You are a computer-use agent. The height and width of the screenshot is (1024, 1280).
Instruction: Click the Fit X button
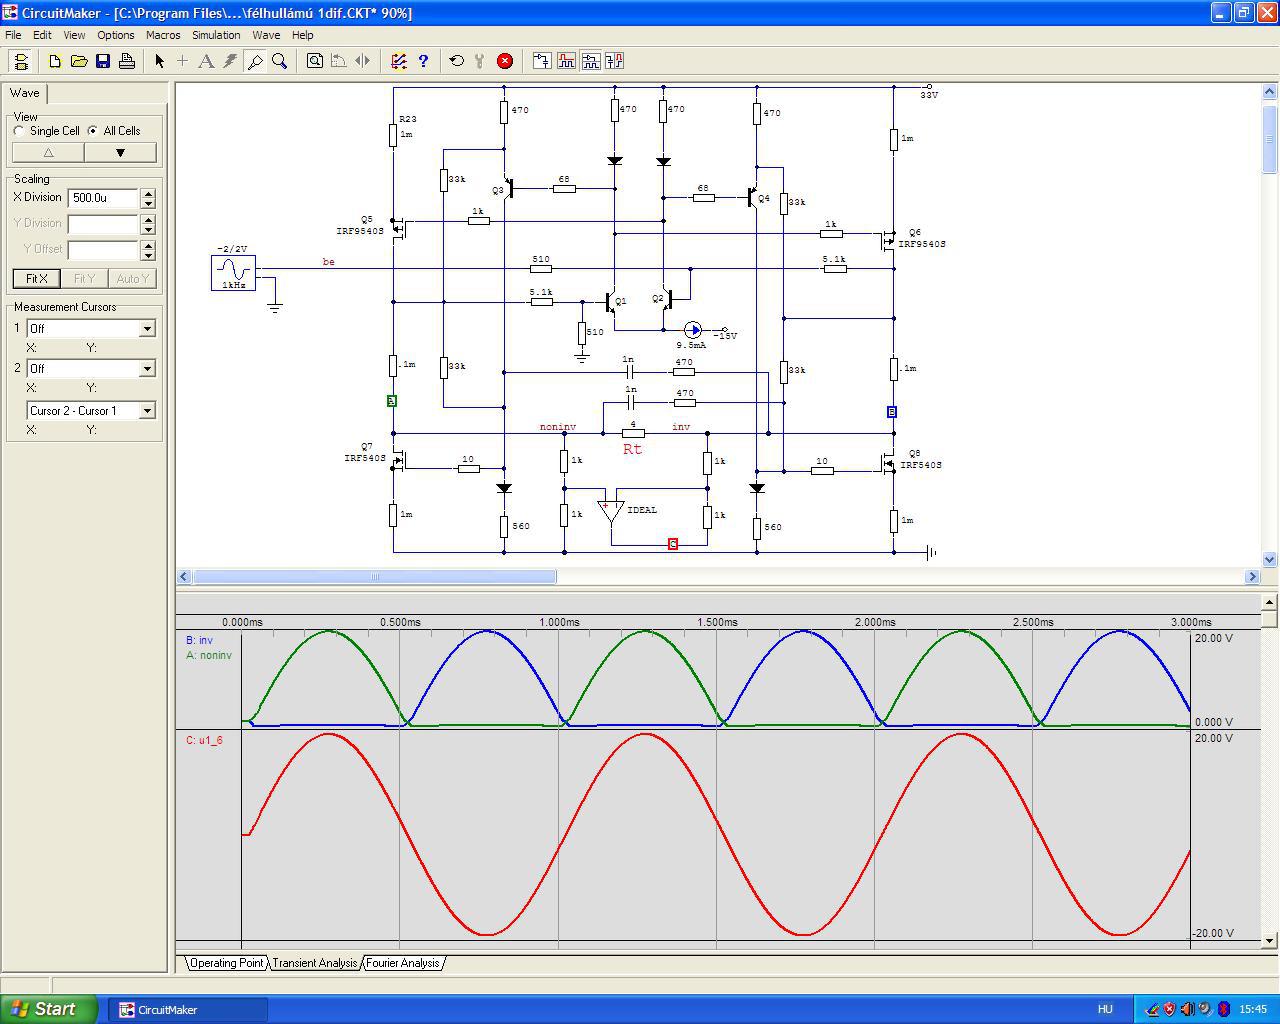point(36,279)
